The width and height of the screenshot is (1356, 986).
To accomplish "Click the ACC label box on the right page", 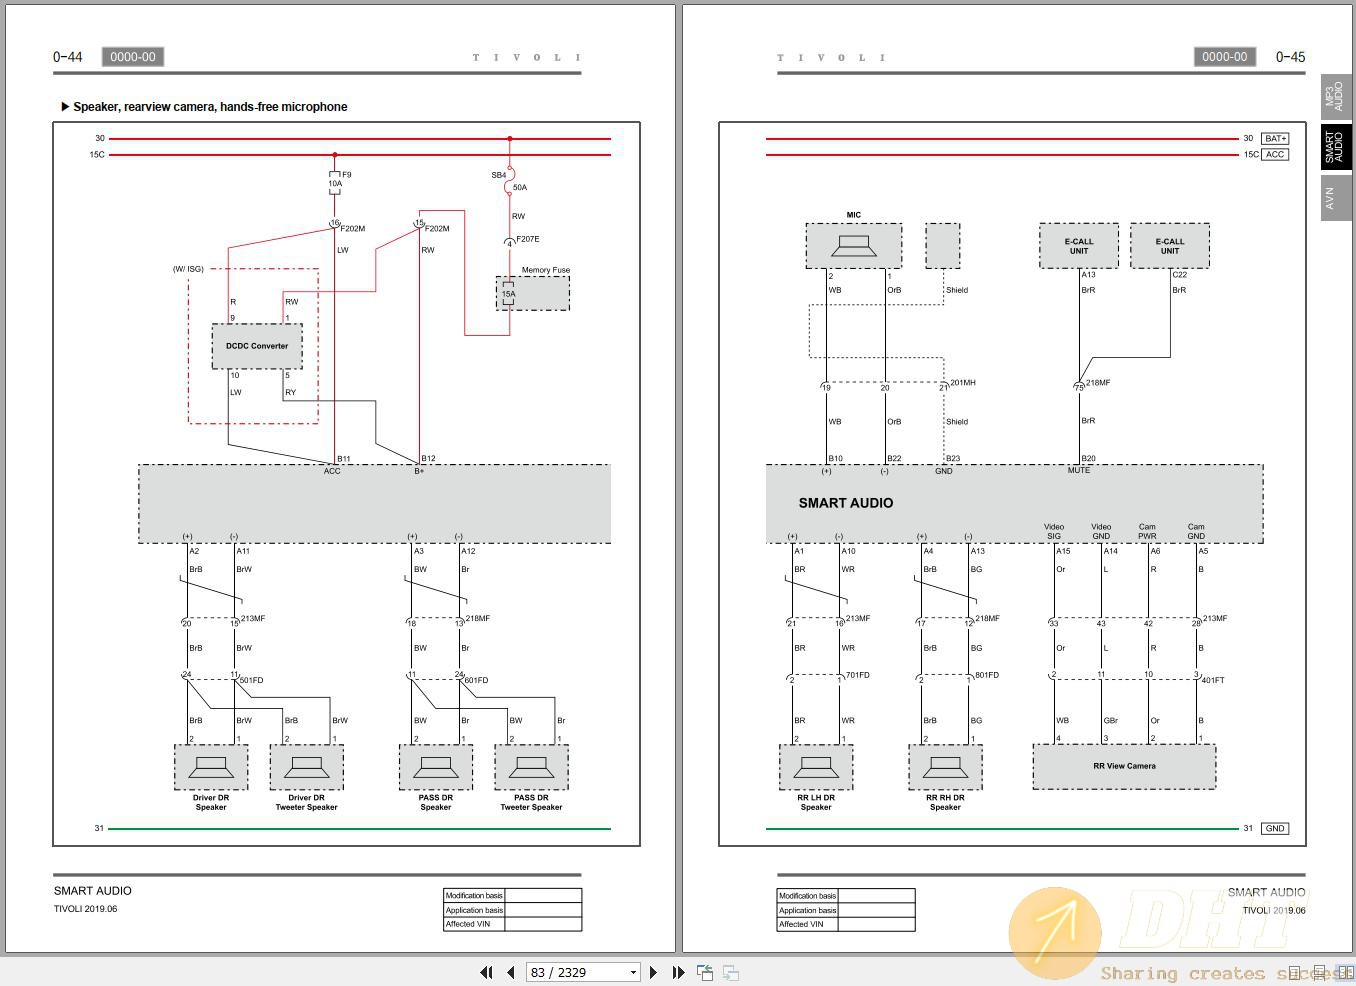I will [1275, 154].
